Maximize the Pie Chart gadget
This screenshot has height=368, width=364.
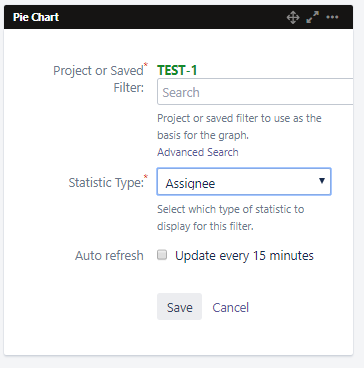click(x=312, y=17)
